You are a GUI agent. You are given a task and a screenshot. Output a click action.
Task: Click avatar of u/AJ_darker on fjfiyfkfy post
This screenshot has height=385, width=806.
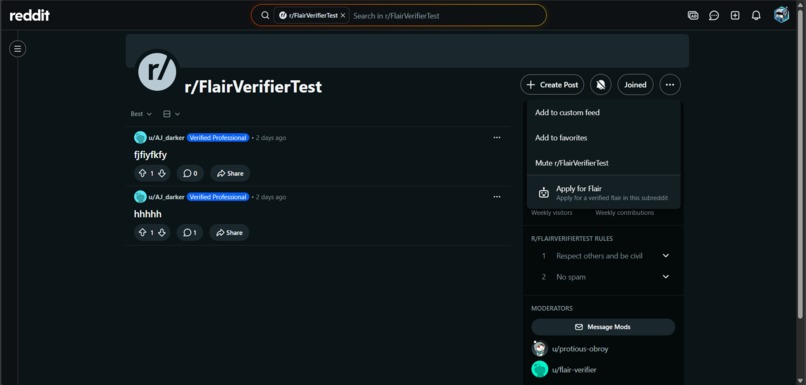tap(140, 138)
